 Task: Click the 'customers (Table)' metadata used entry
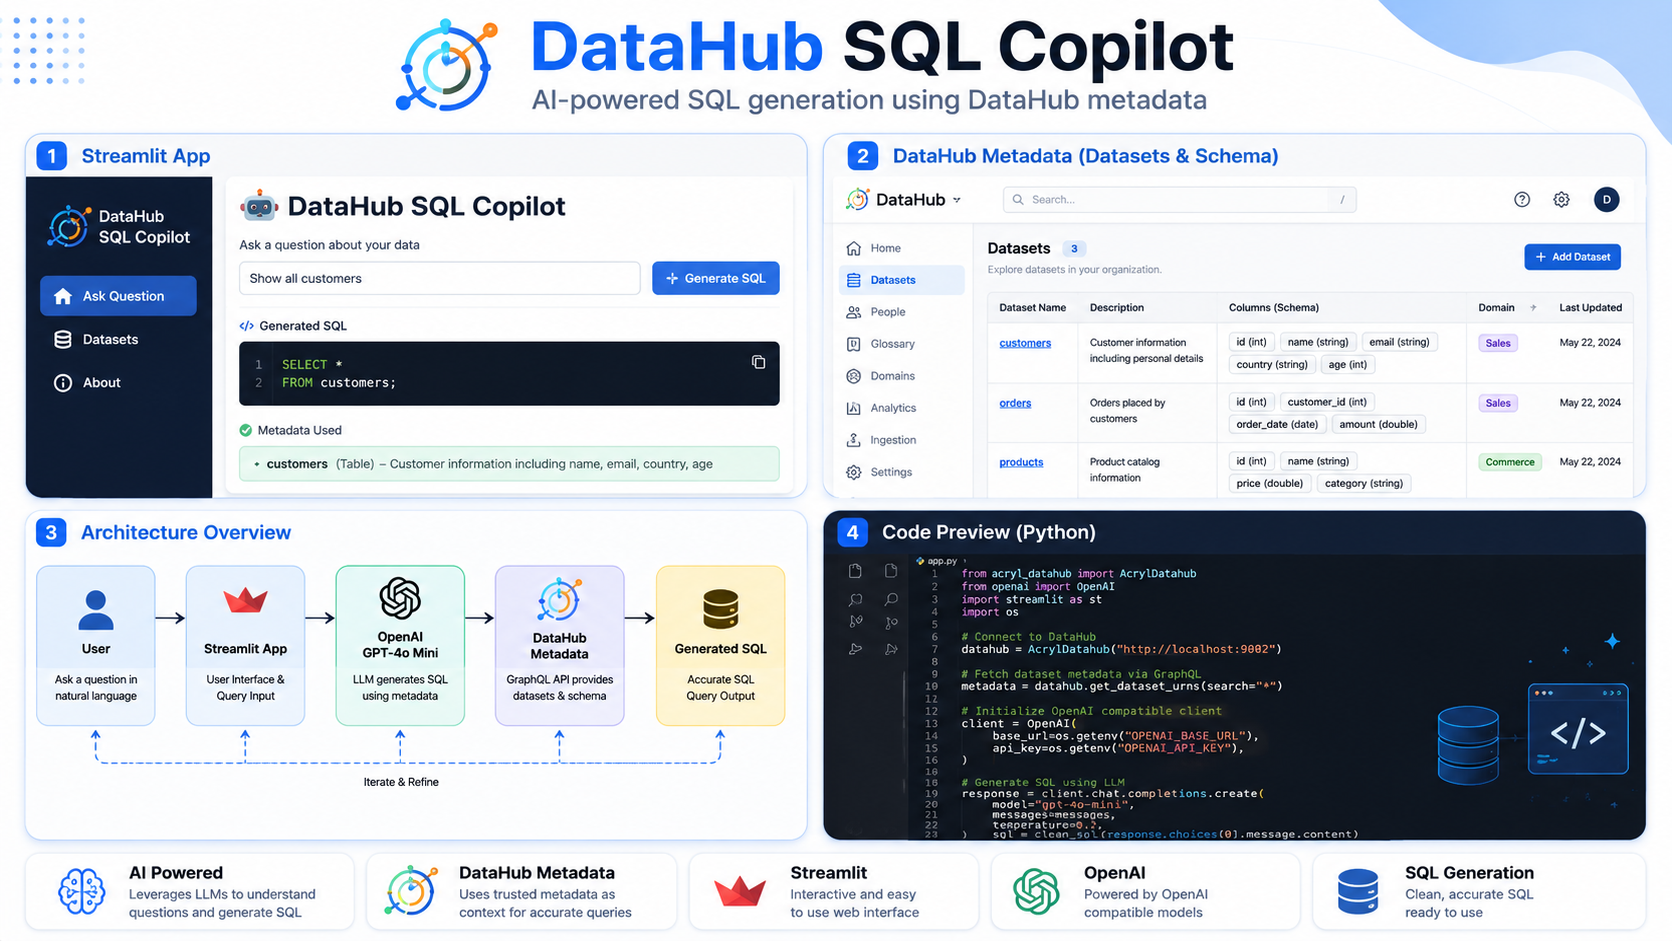(509, 464)
